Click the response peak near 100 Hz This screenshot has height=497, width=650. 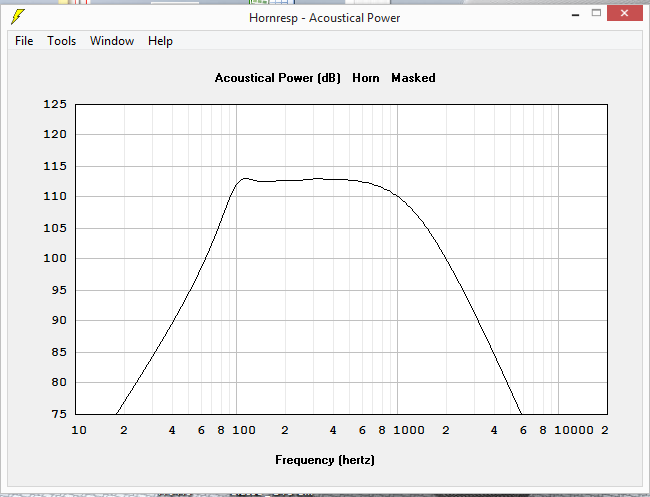coord(245,178)
